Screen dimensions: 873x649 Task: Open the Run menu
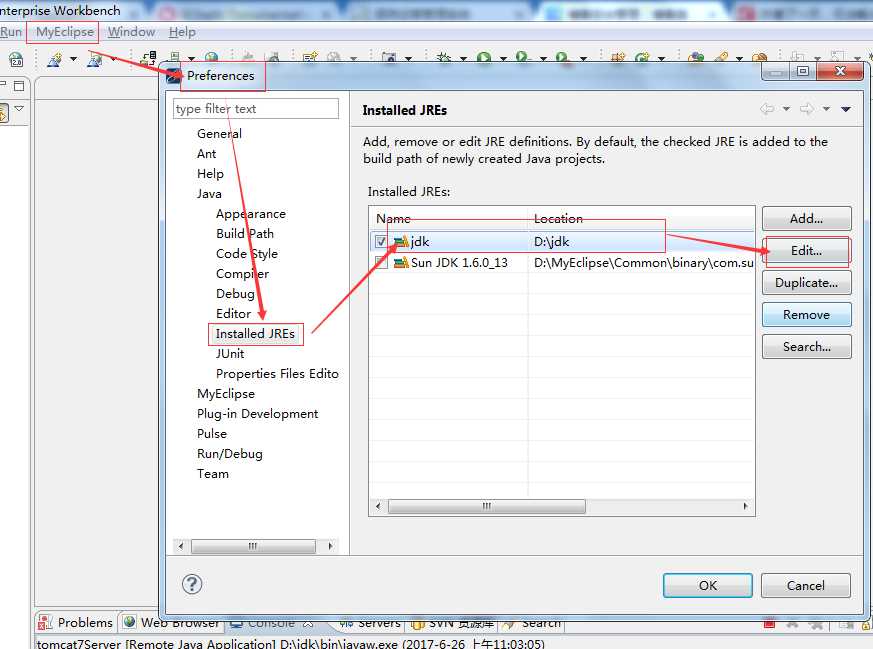[11, 32]
